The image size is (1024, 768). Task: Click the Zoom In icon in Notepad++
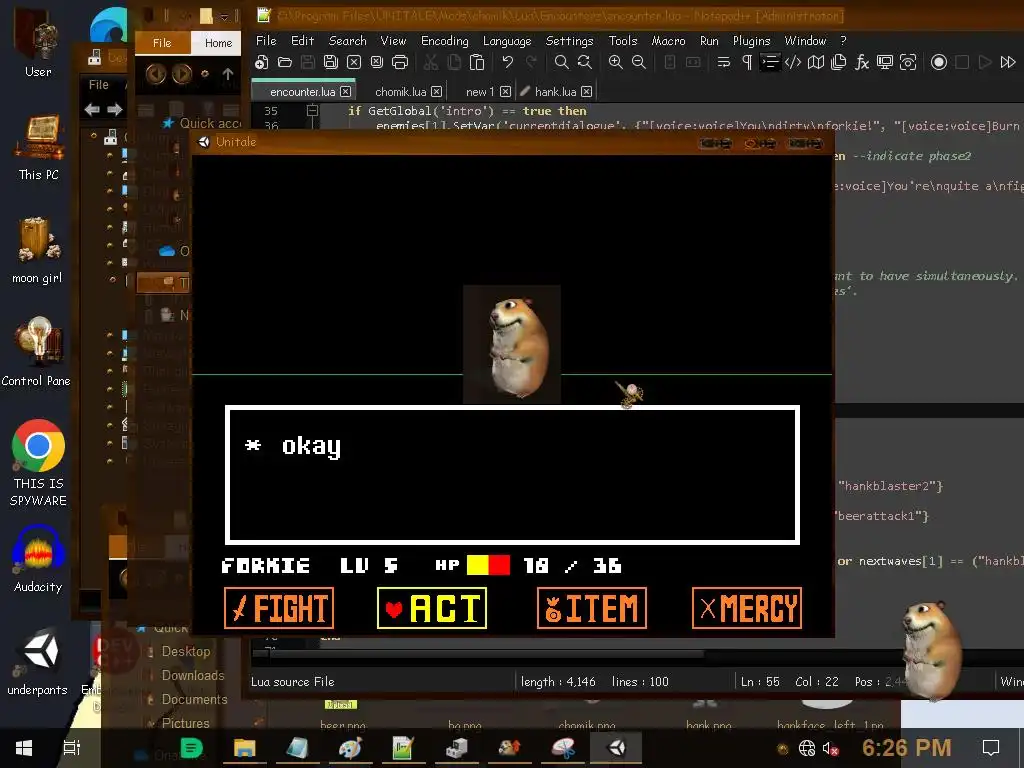pyautogui.click(x=615, y=62)
